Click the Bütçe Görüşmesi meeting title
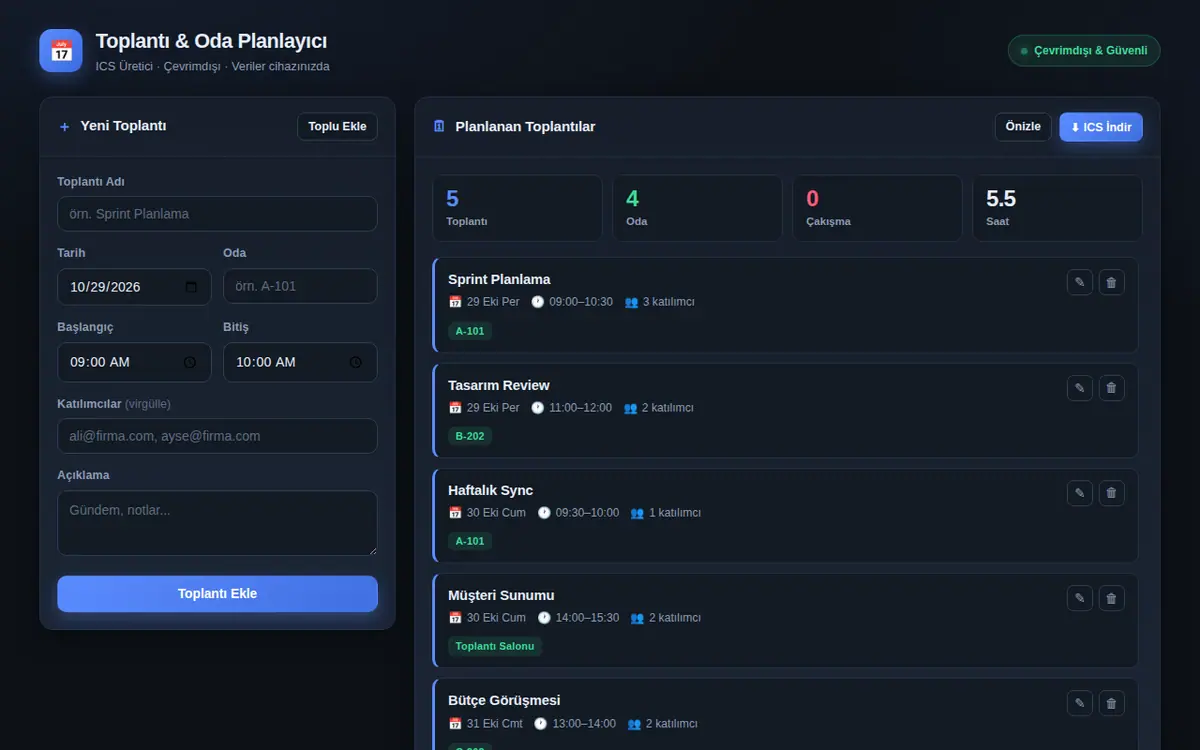1200x750 pixels. [x=504, y=700]
